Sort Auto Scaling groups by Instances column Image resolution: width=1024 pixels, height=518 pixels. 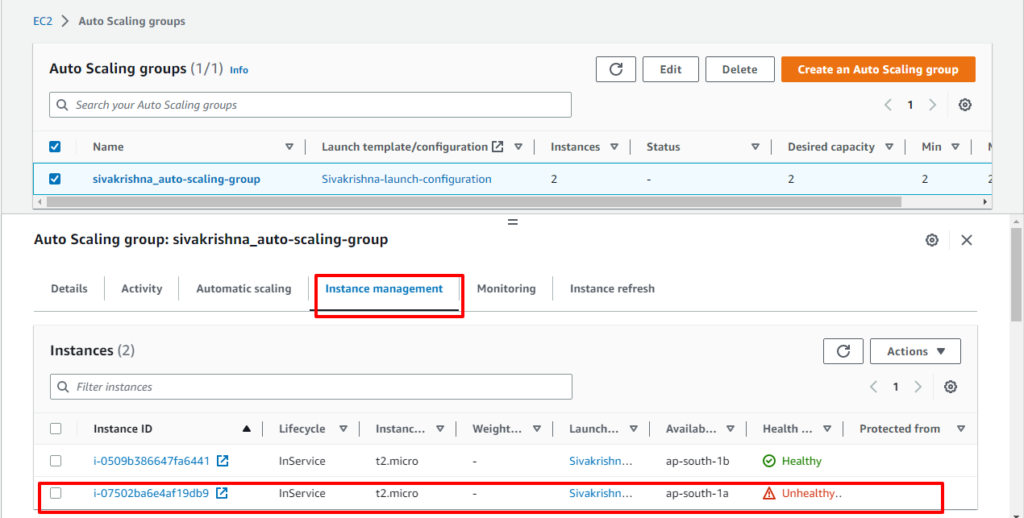[x=615, y=147]
